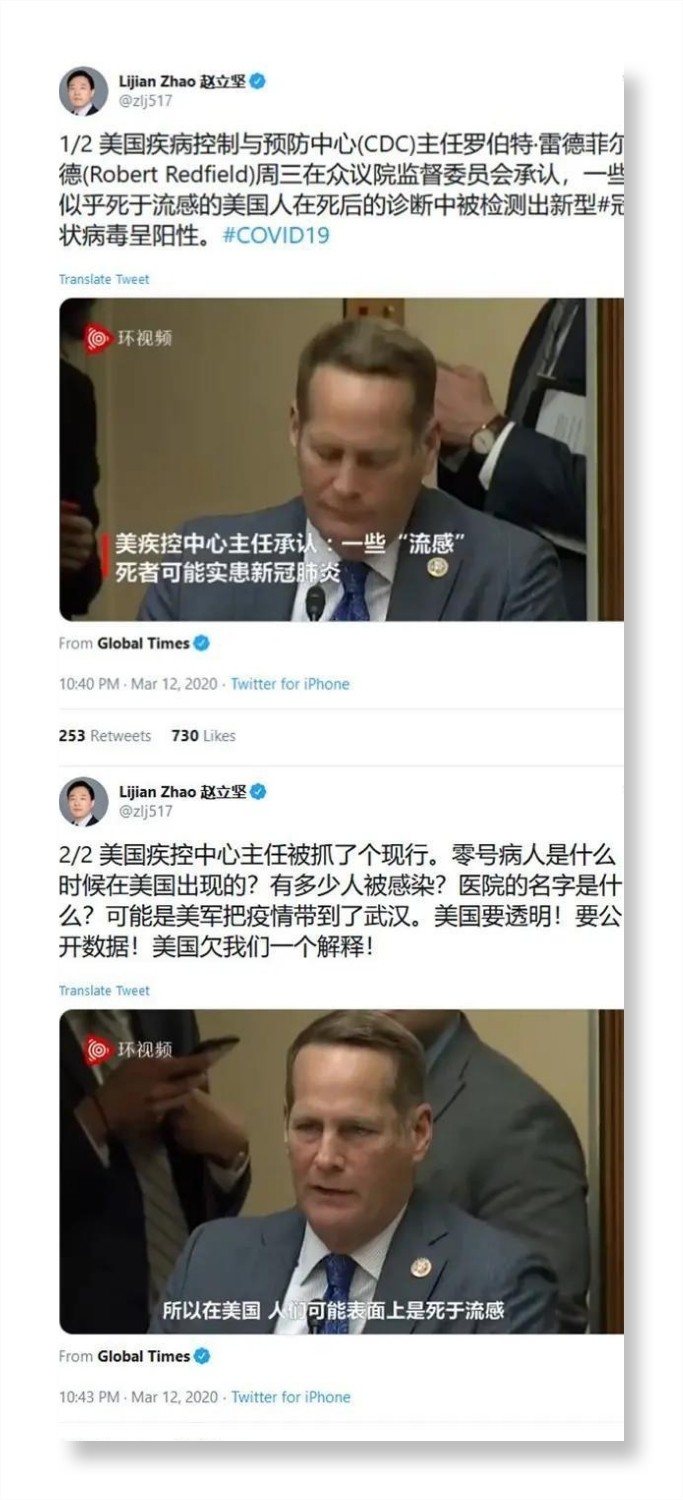Click verified badge beside first Lijian Zhao name
Viewport: 683px width, 1500px height.
coord(258,82)
